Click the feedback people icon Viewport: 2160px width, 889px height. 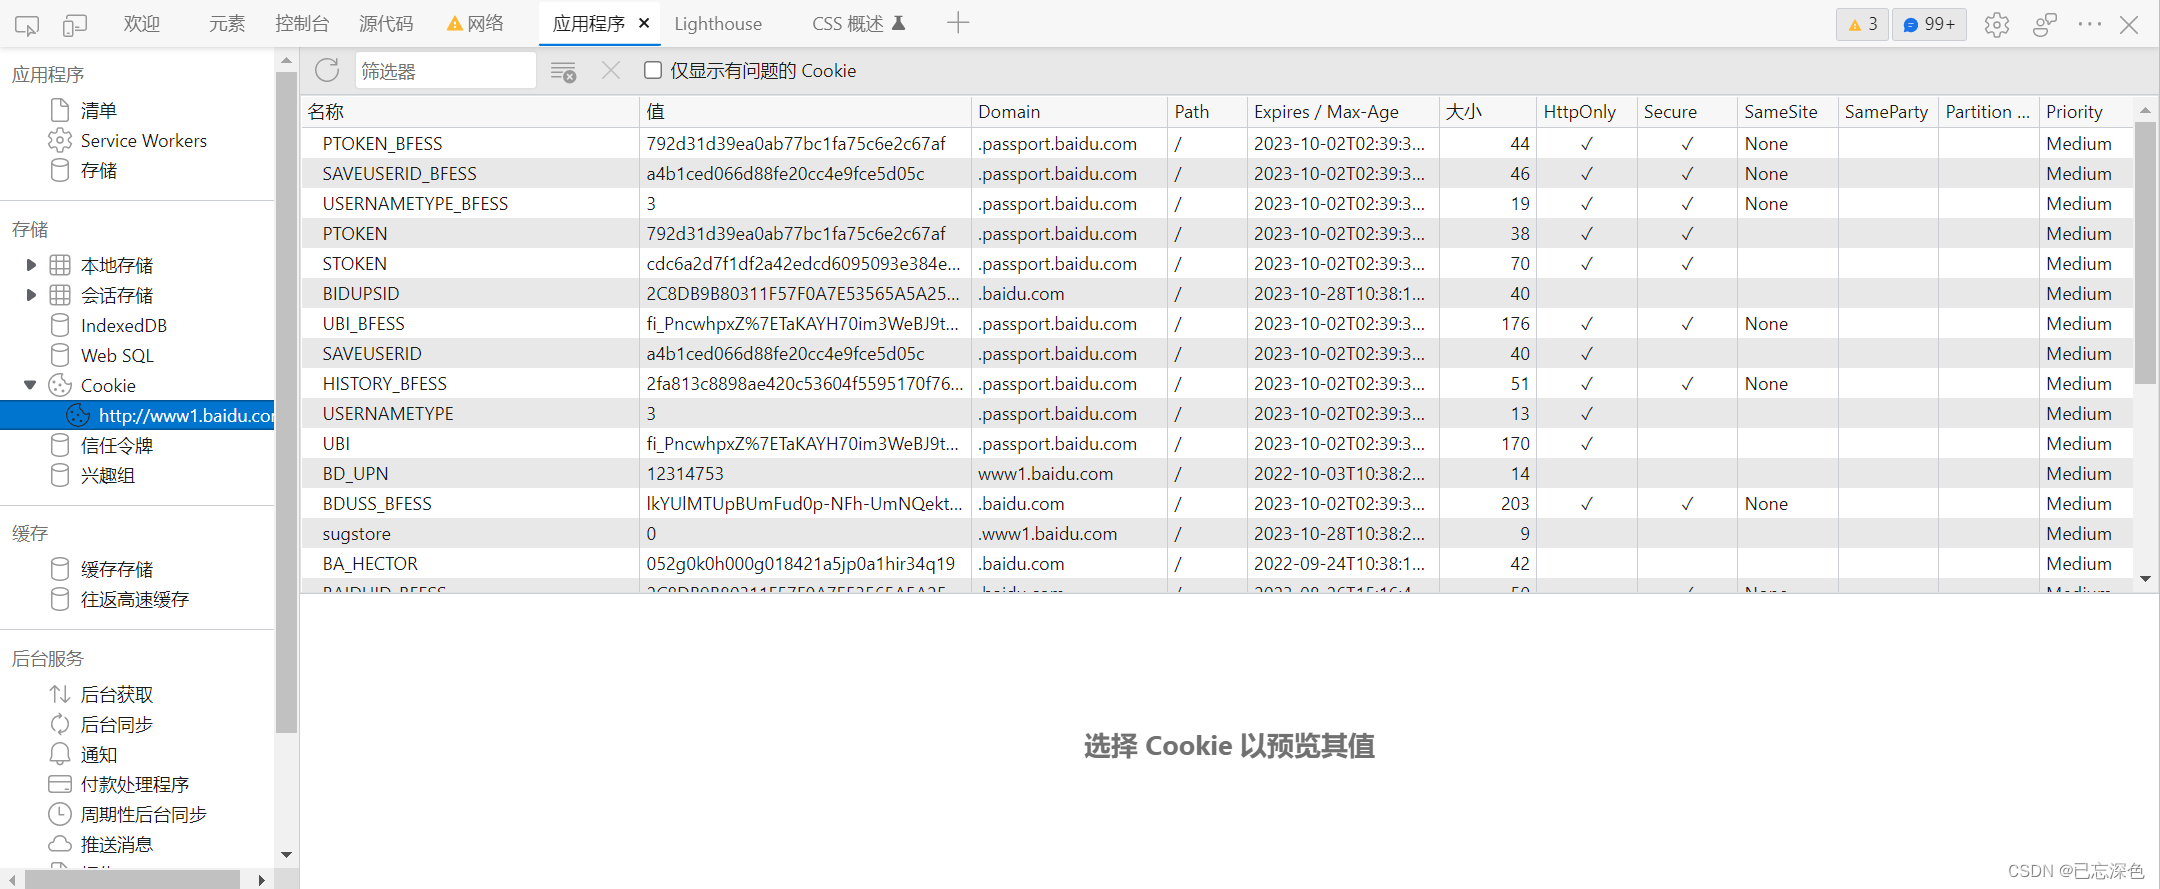point(2045,24)
